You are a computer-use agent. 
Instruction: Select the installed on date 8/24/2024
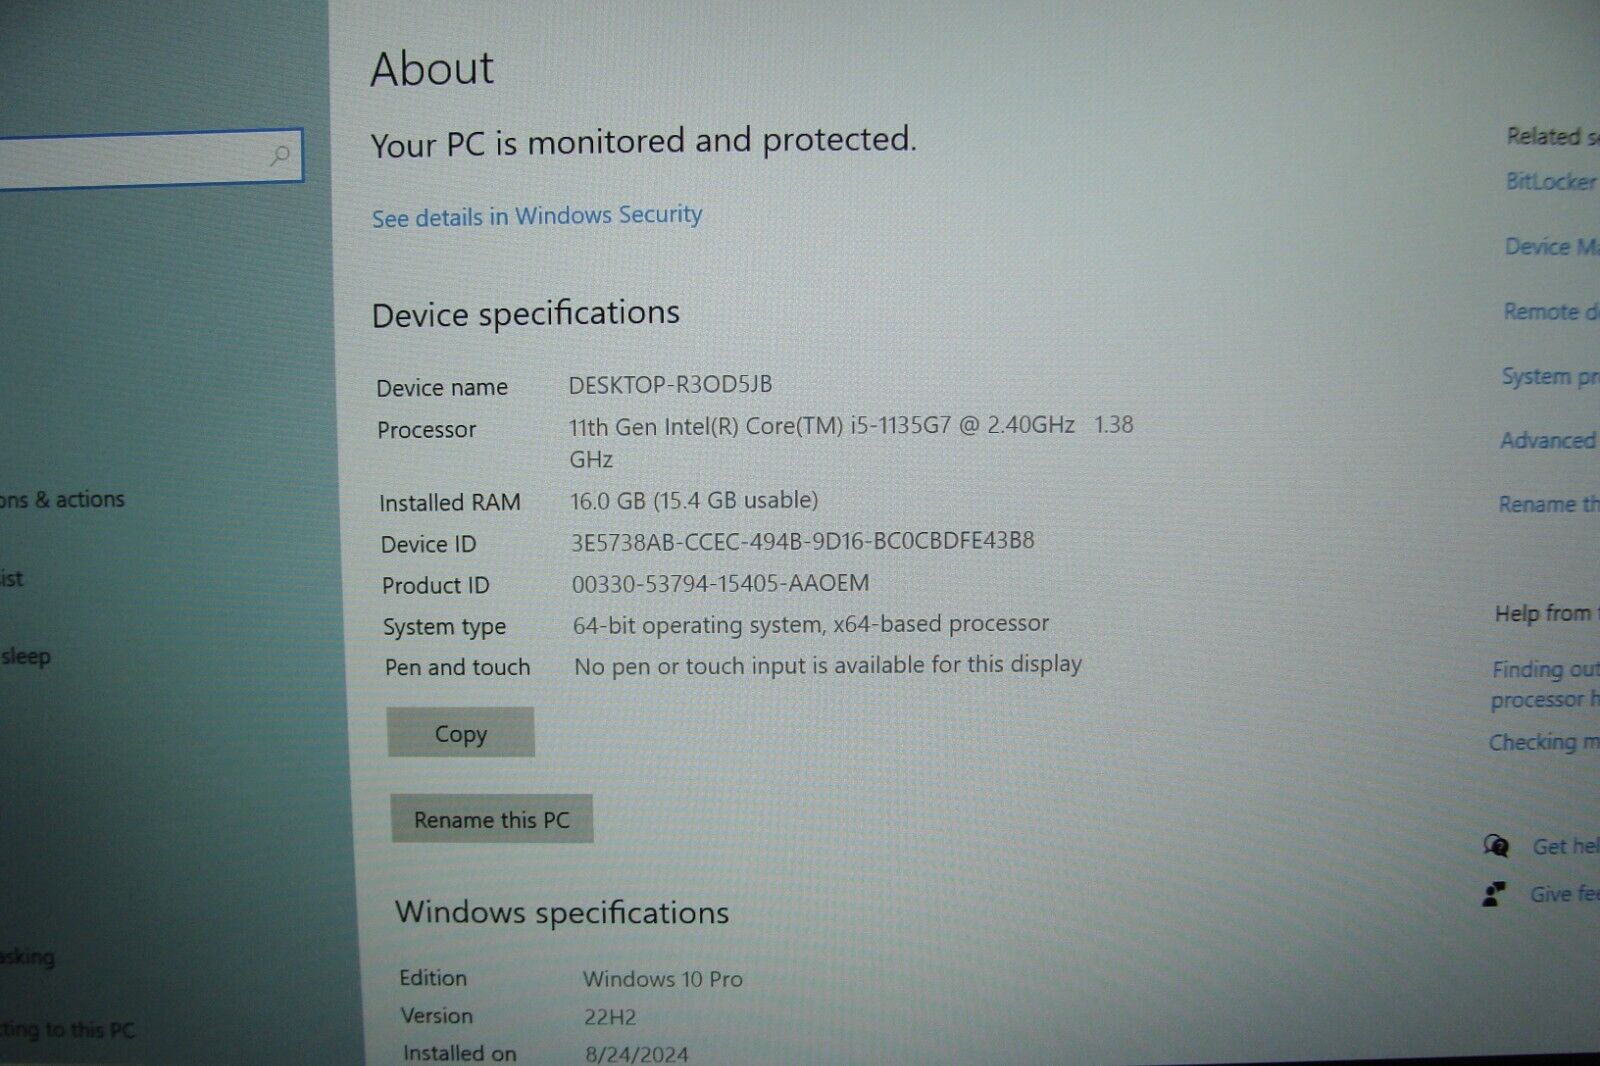click(x=637, y=1054)
